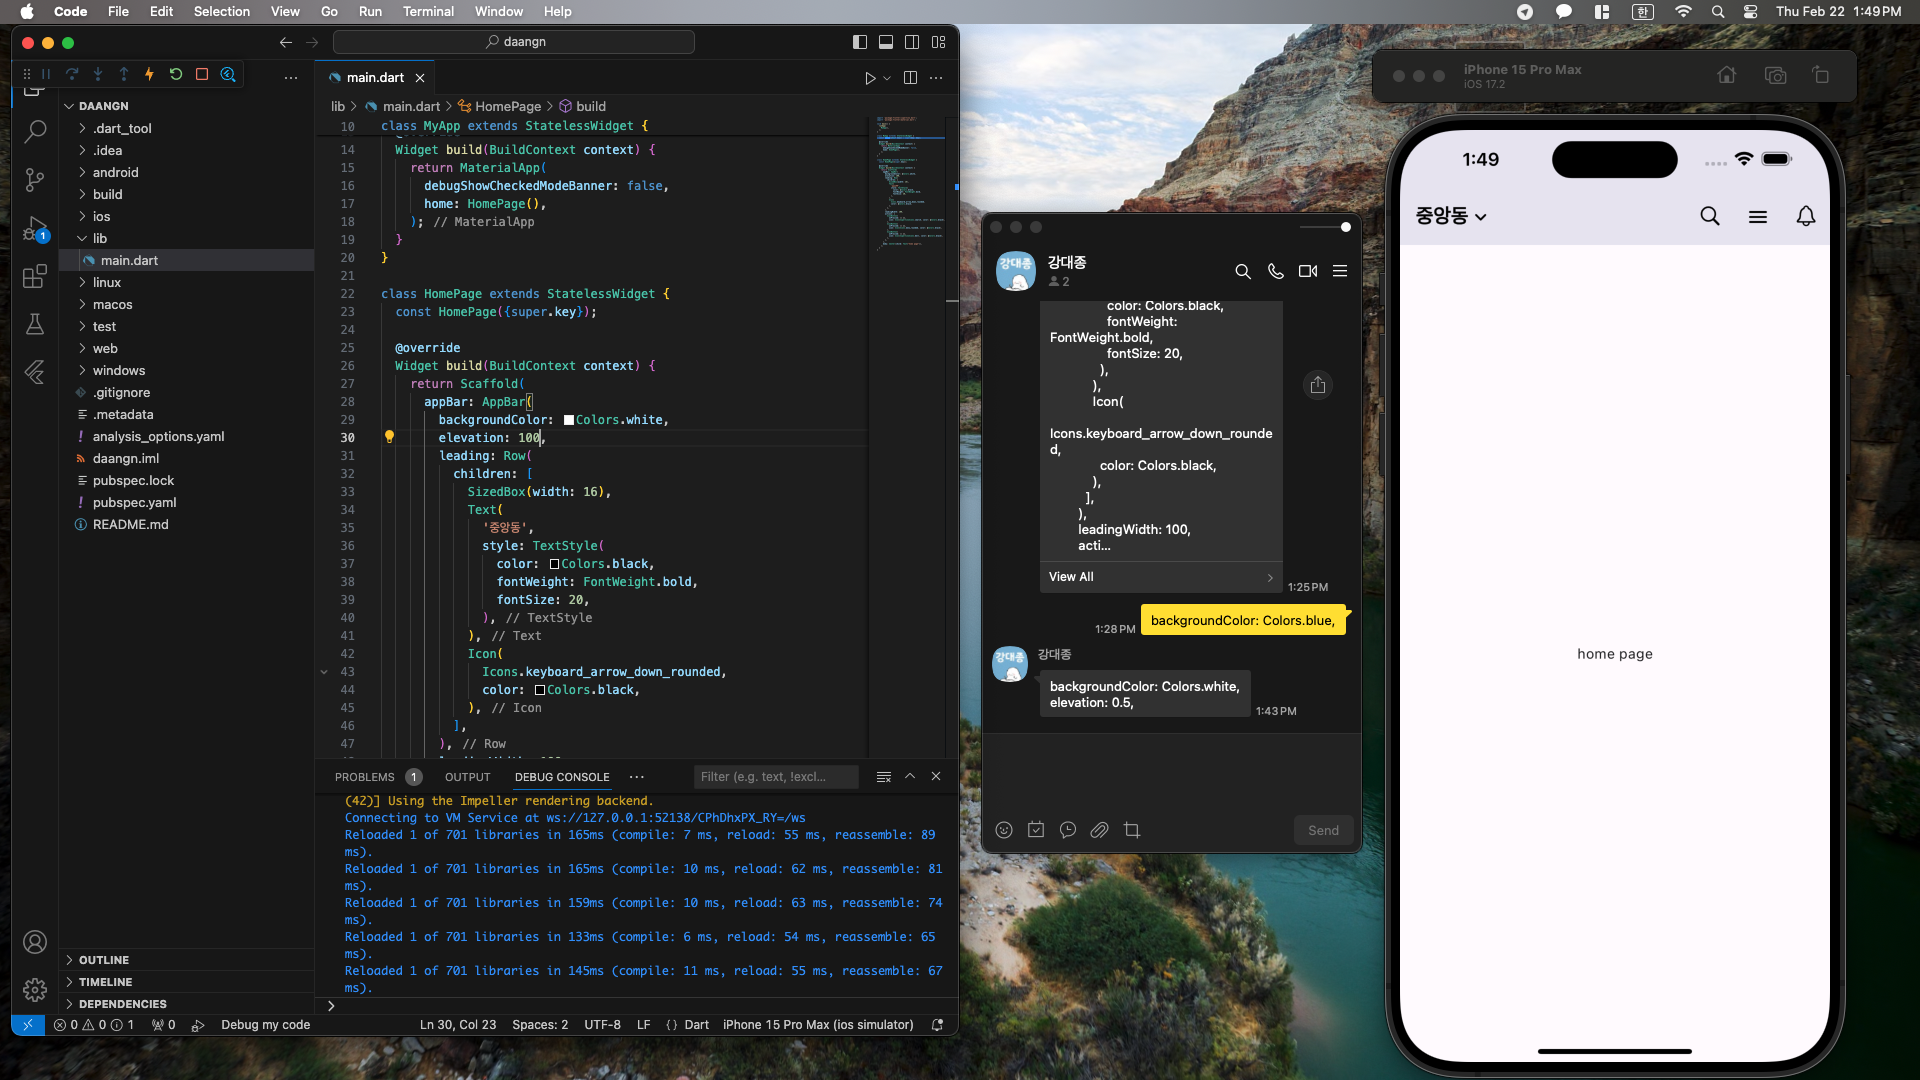Click simulator Home button icon
Image resolution: width=1920 pixels, height=1080 pixels.
(x=1727, y=76)
